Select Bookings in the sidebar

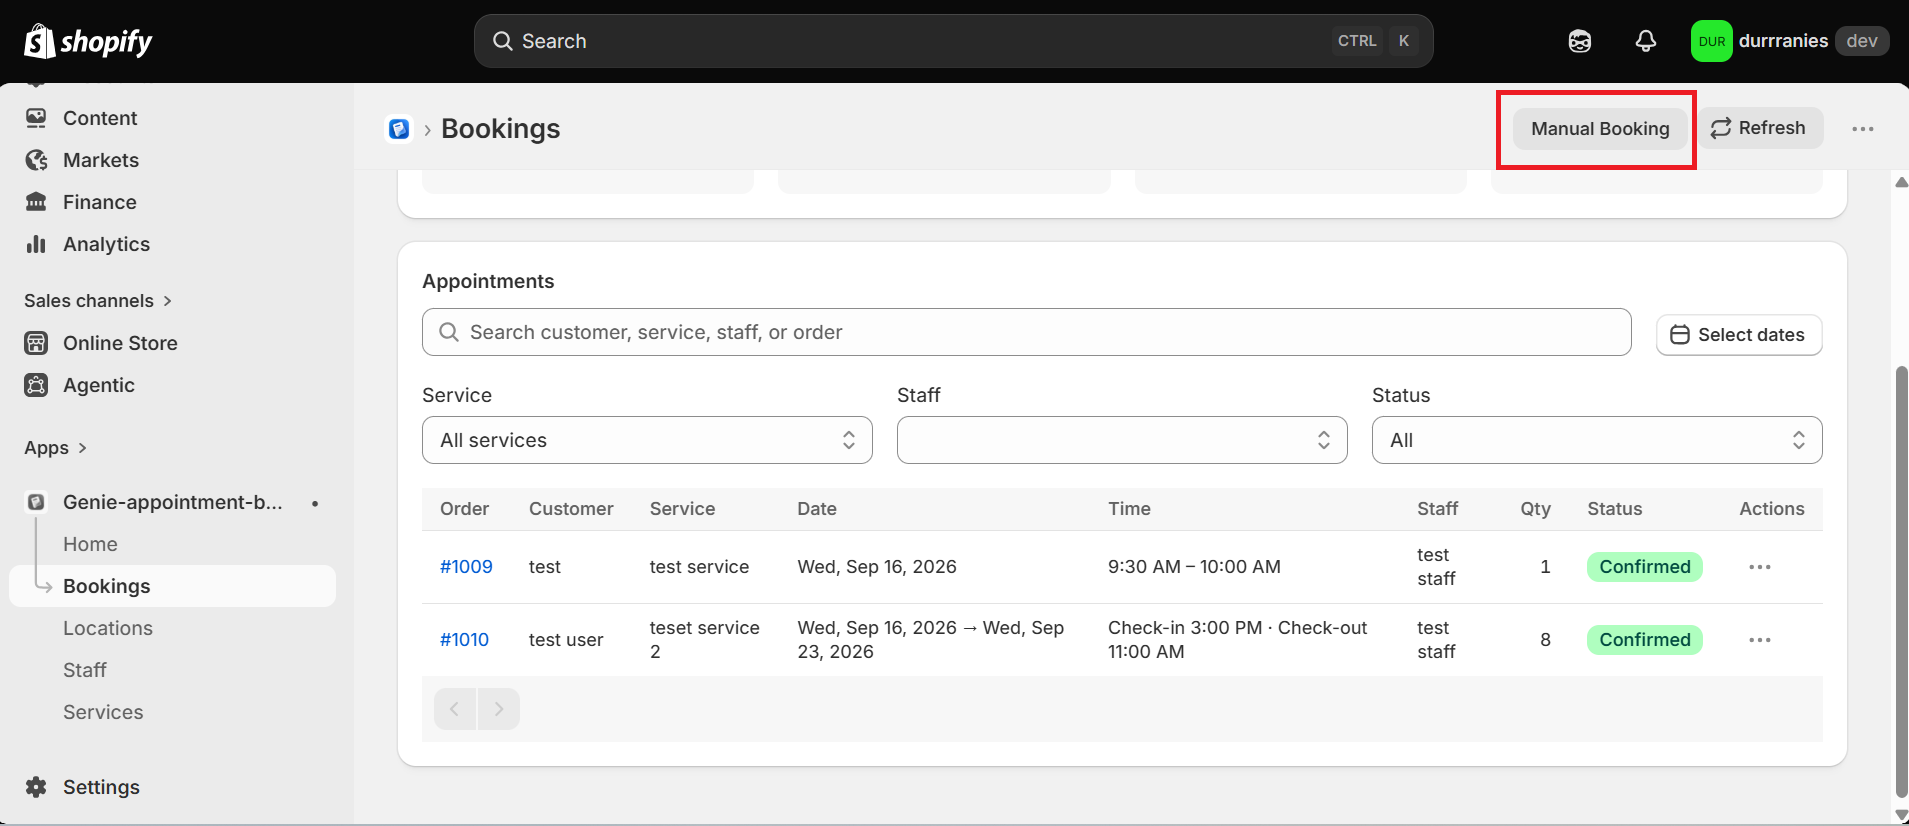(x=172, y=586)
